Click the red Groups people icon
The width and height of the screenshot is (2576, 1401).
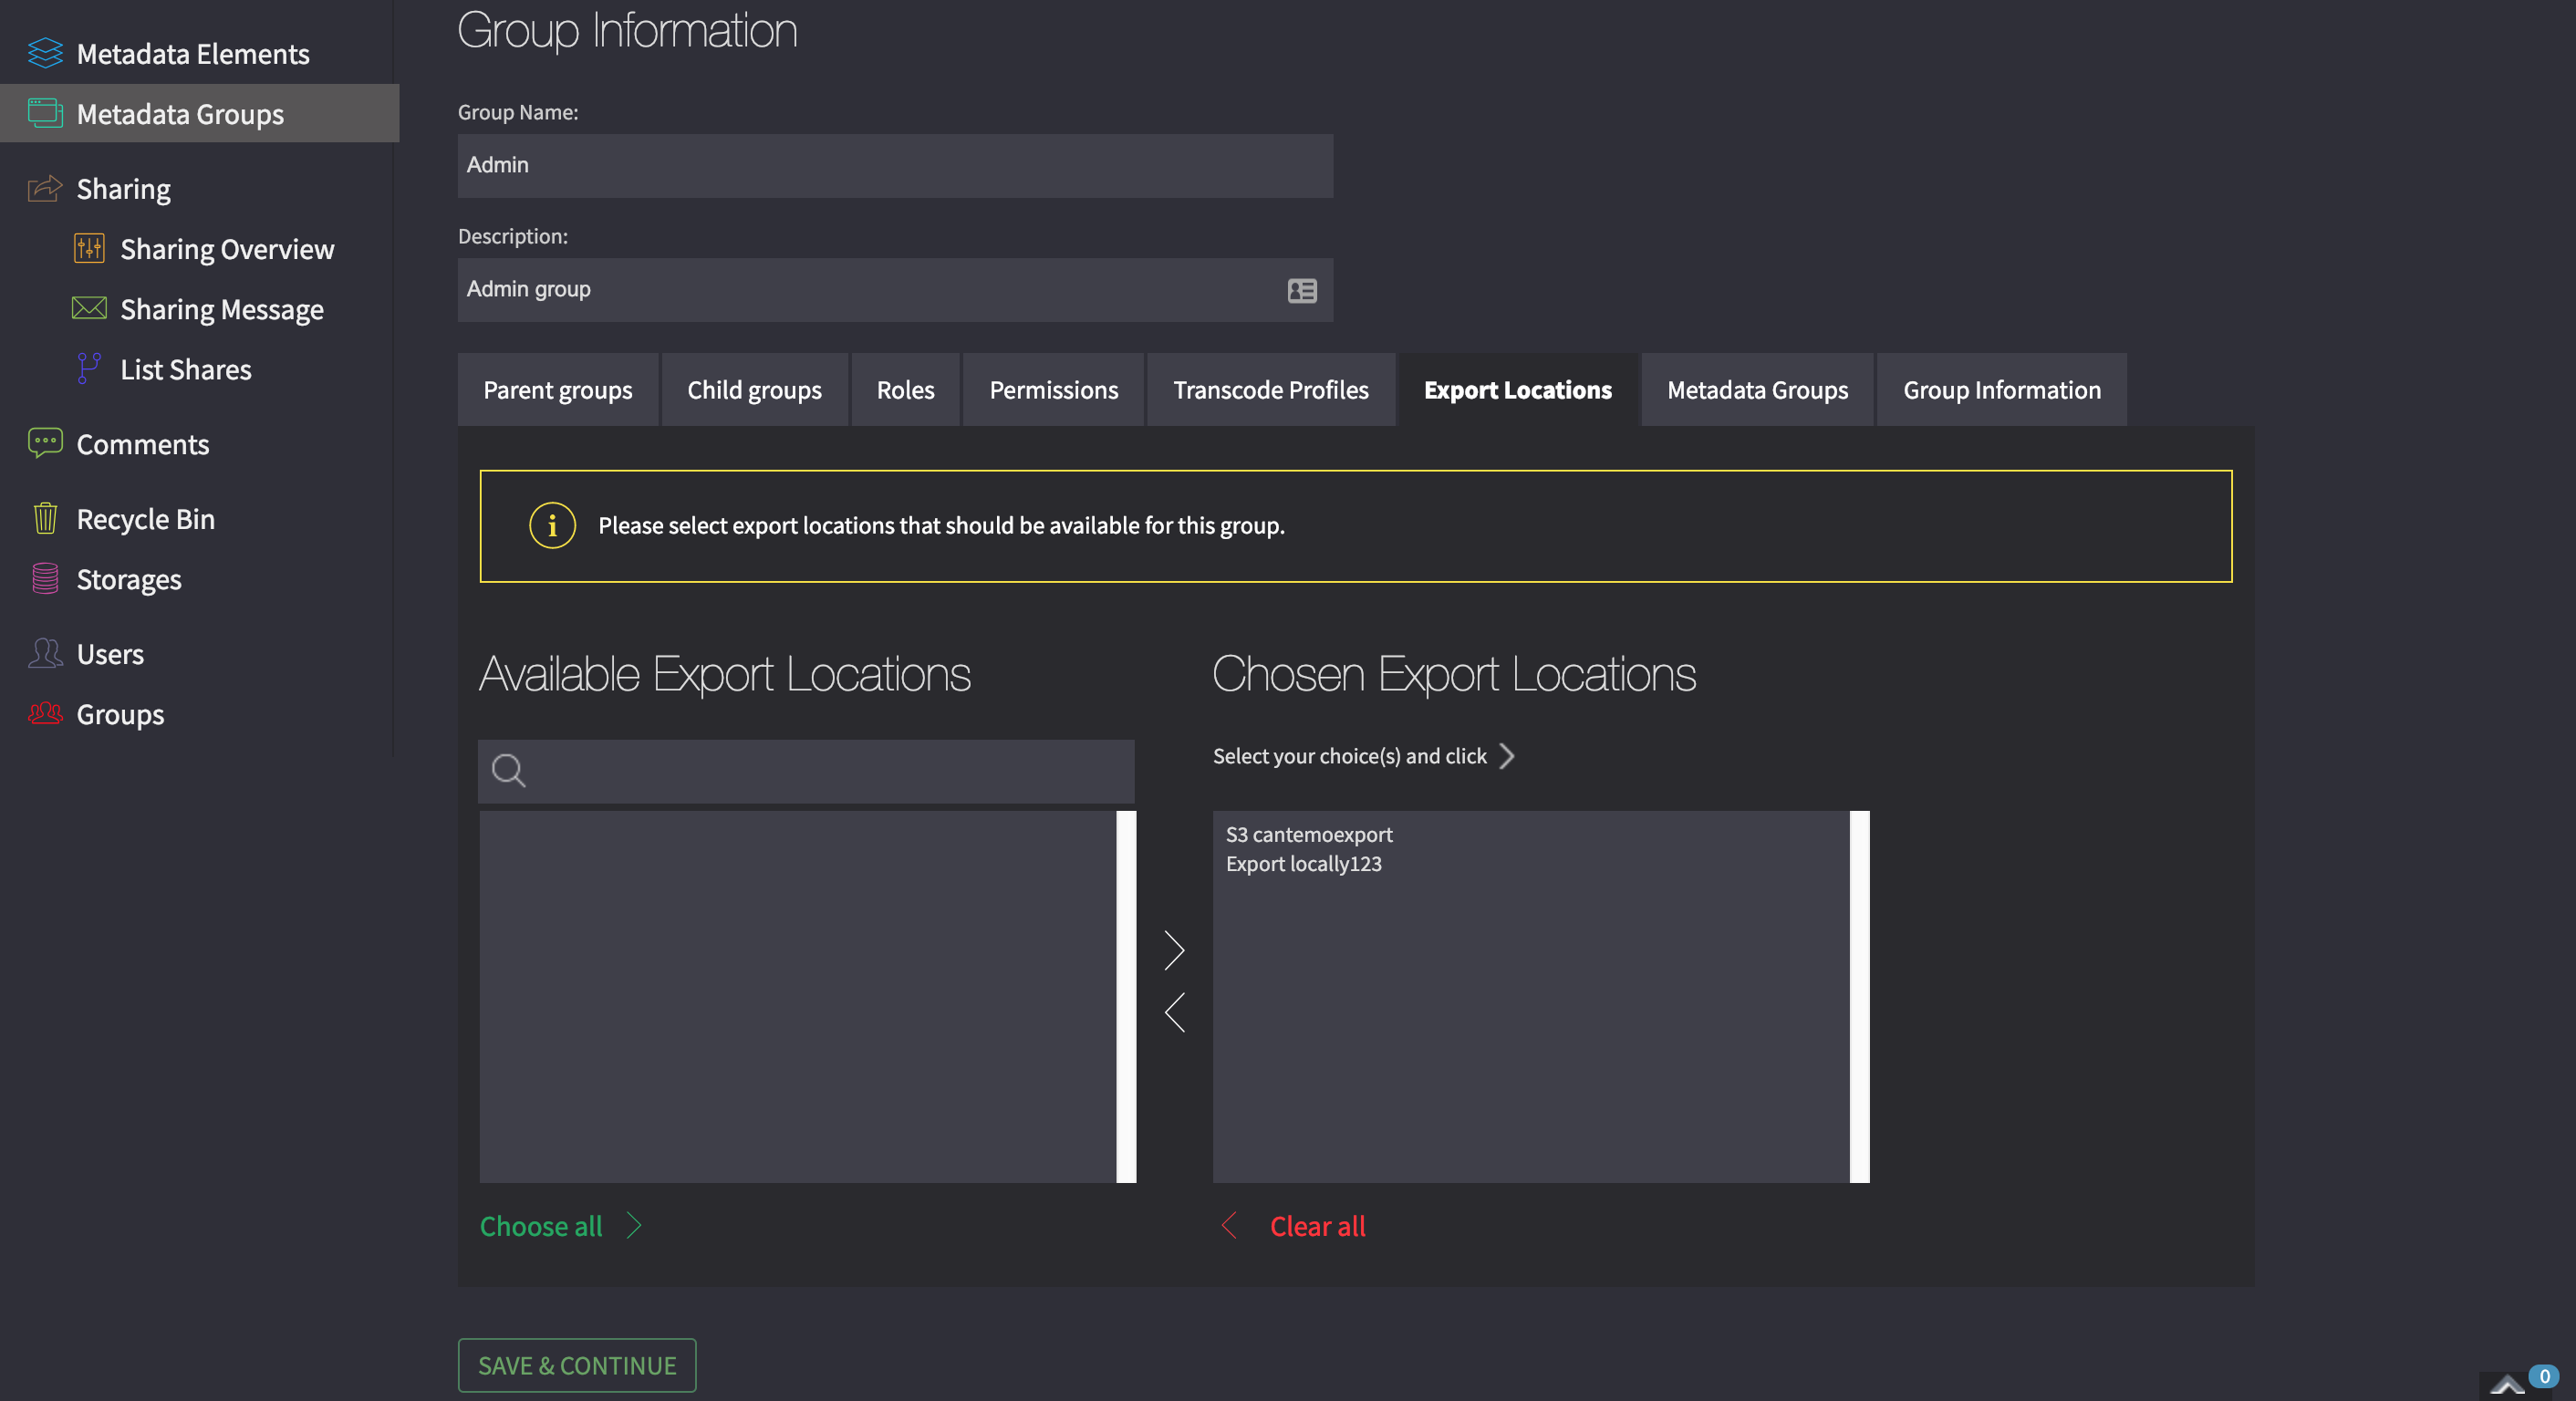click(45, 713)
